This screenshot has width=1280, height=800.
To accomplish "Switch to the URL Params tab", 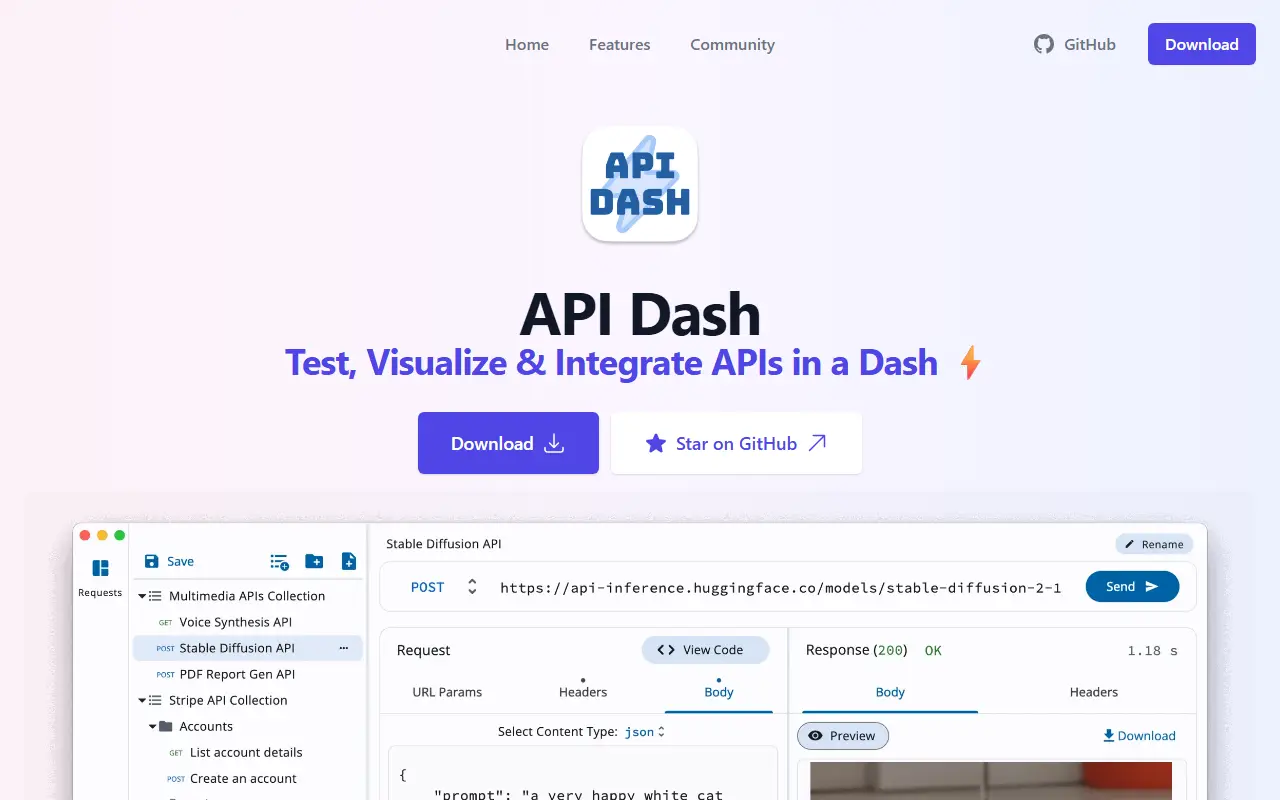I will tap(447, 692).
